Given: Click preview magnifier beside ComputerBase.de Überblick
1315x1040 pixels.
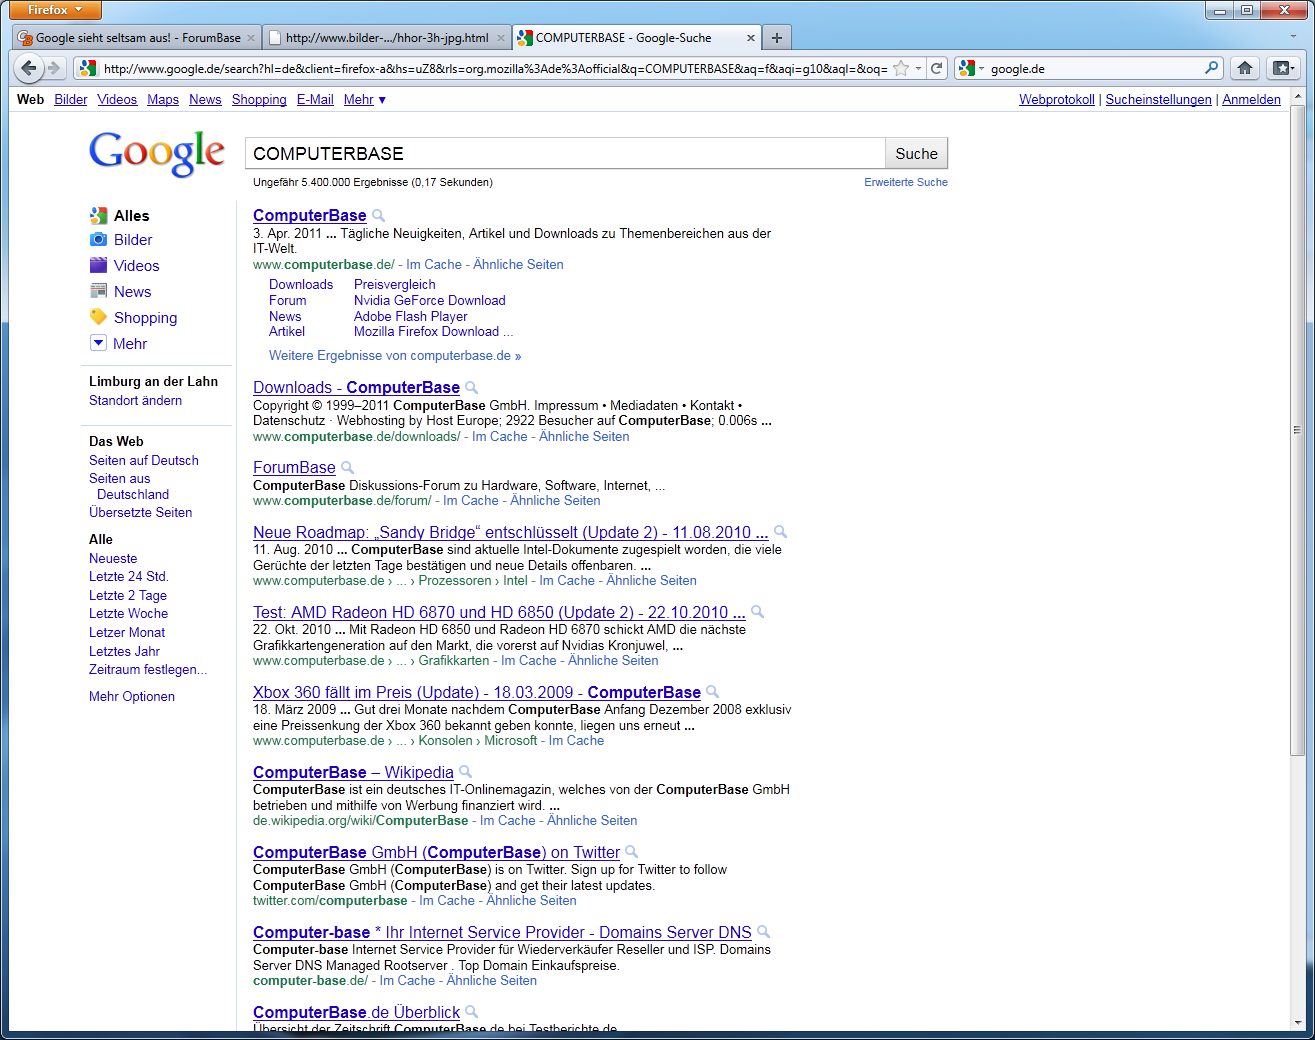Looking at the screenshot, I should tap(471, 1013).
